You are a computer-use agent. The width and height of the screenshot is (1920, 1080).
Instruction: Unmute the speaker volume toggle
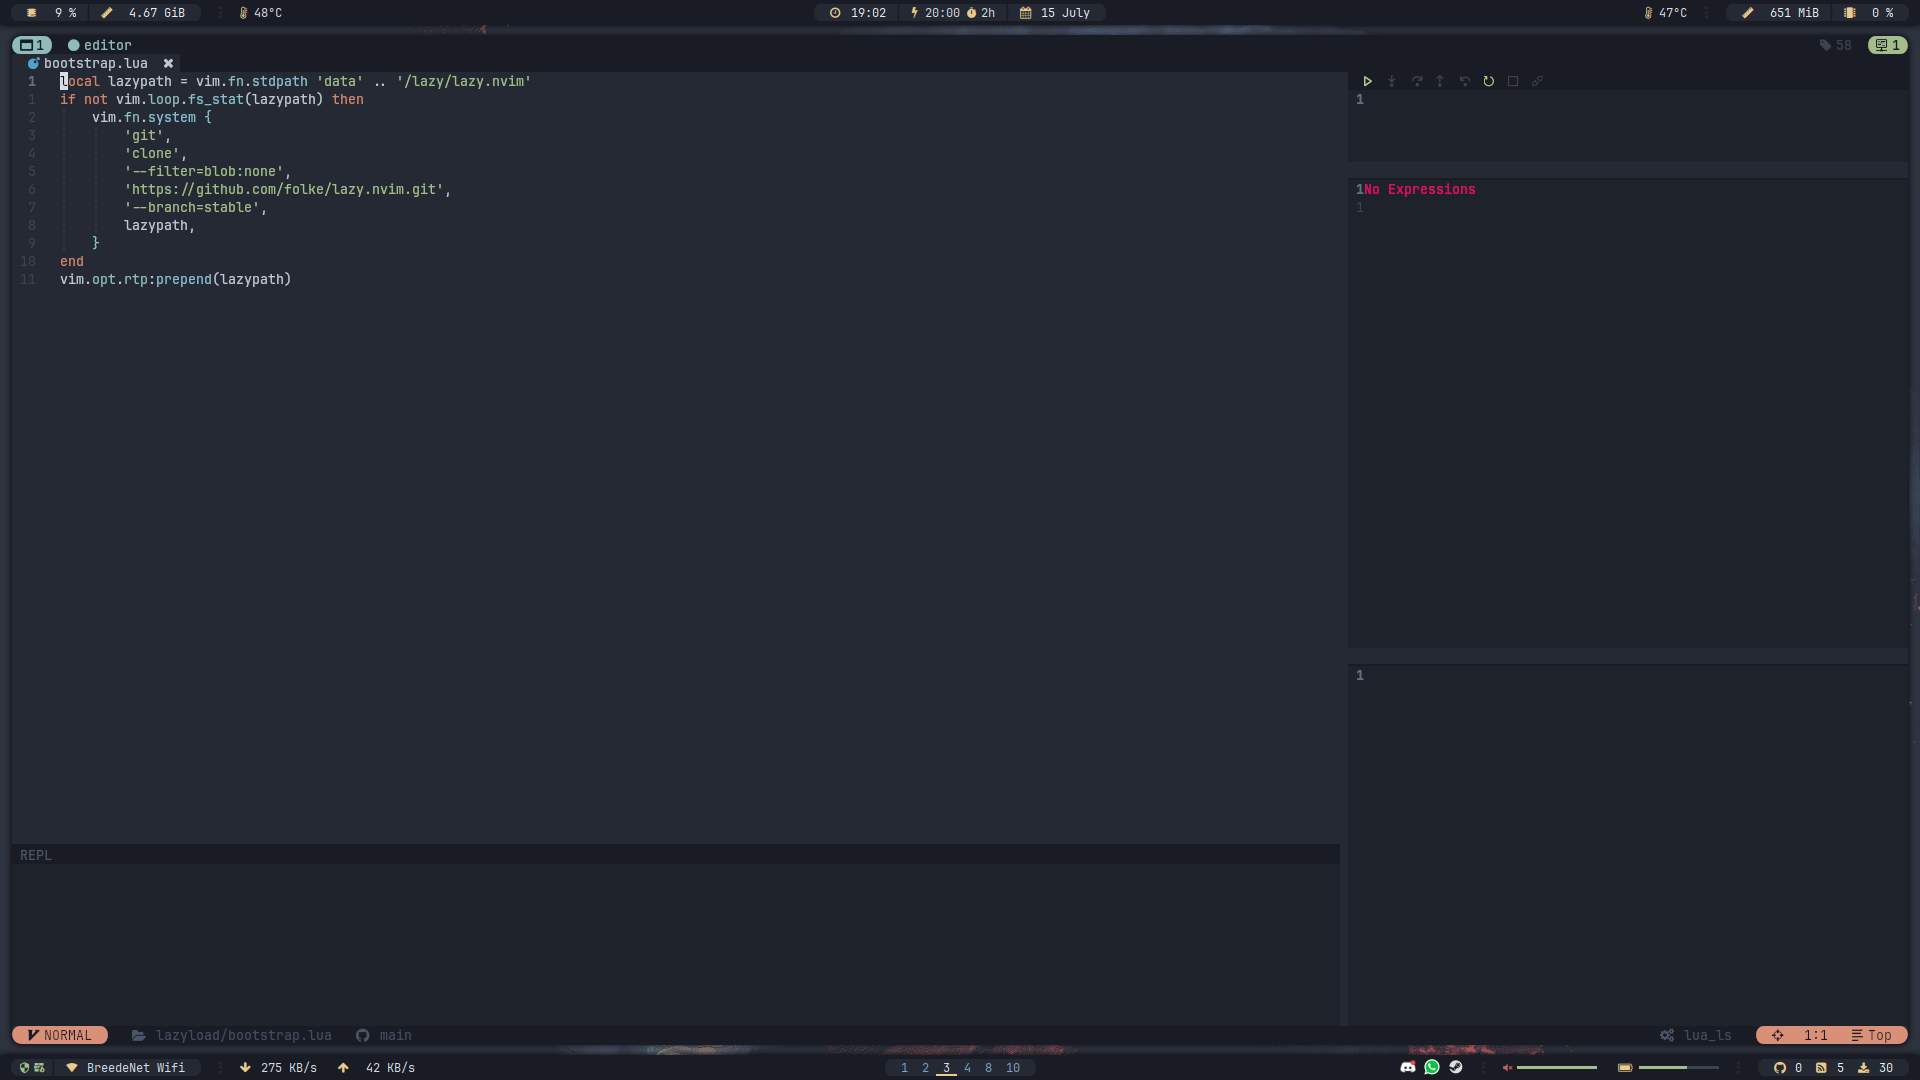(1507, 1067)
